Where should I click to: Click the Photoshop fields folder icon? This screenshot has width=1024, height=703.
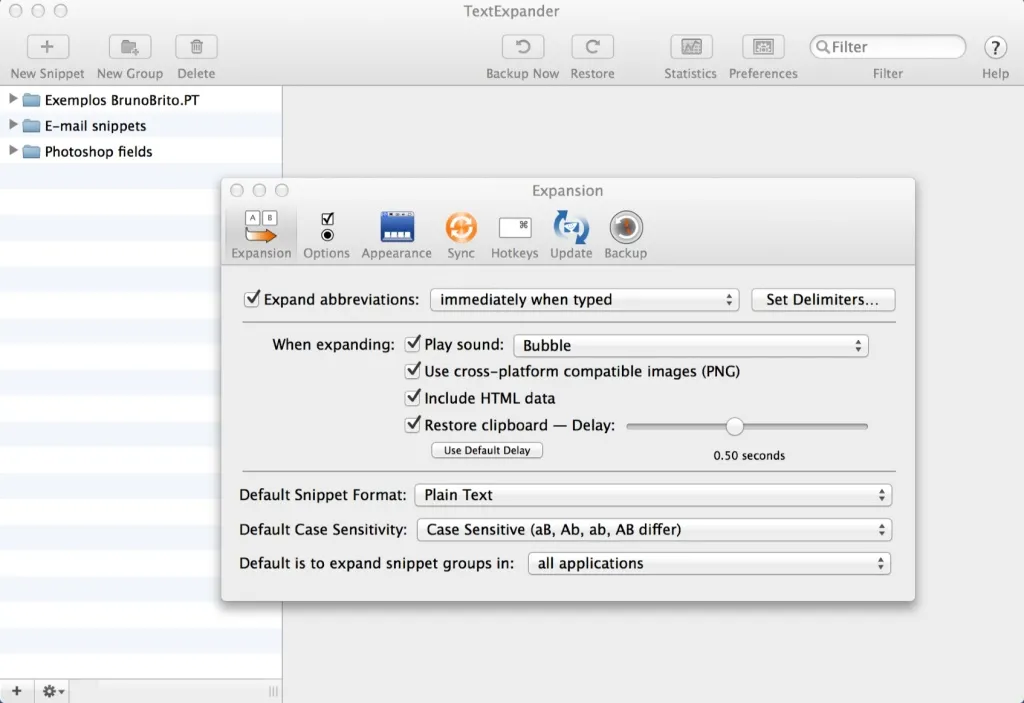(31, 152)
